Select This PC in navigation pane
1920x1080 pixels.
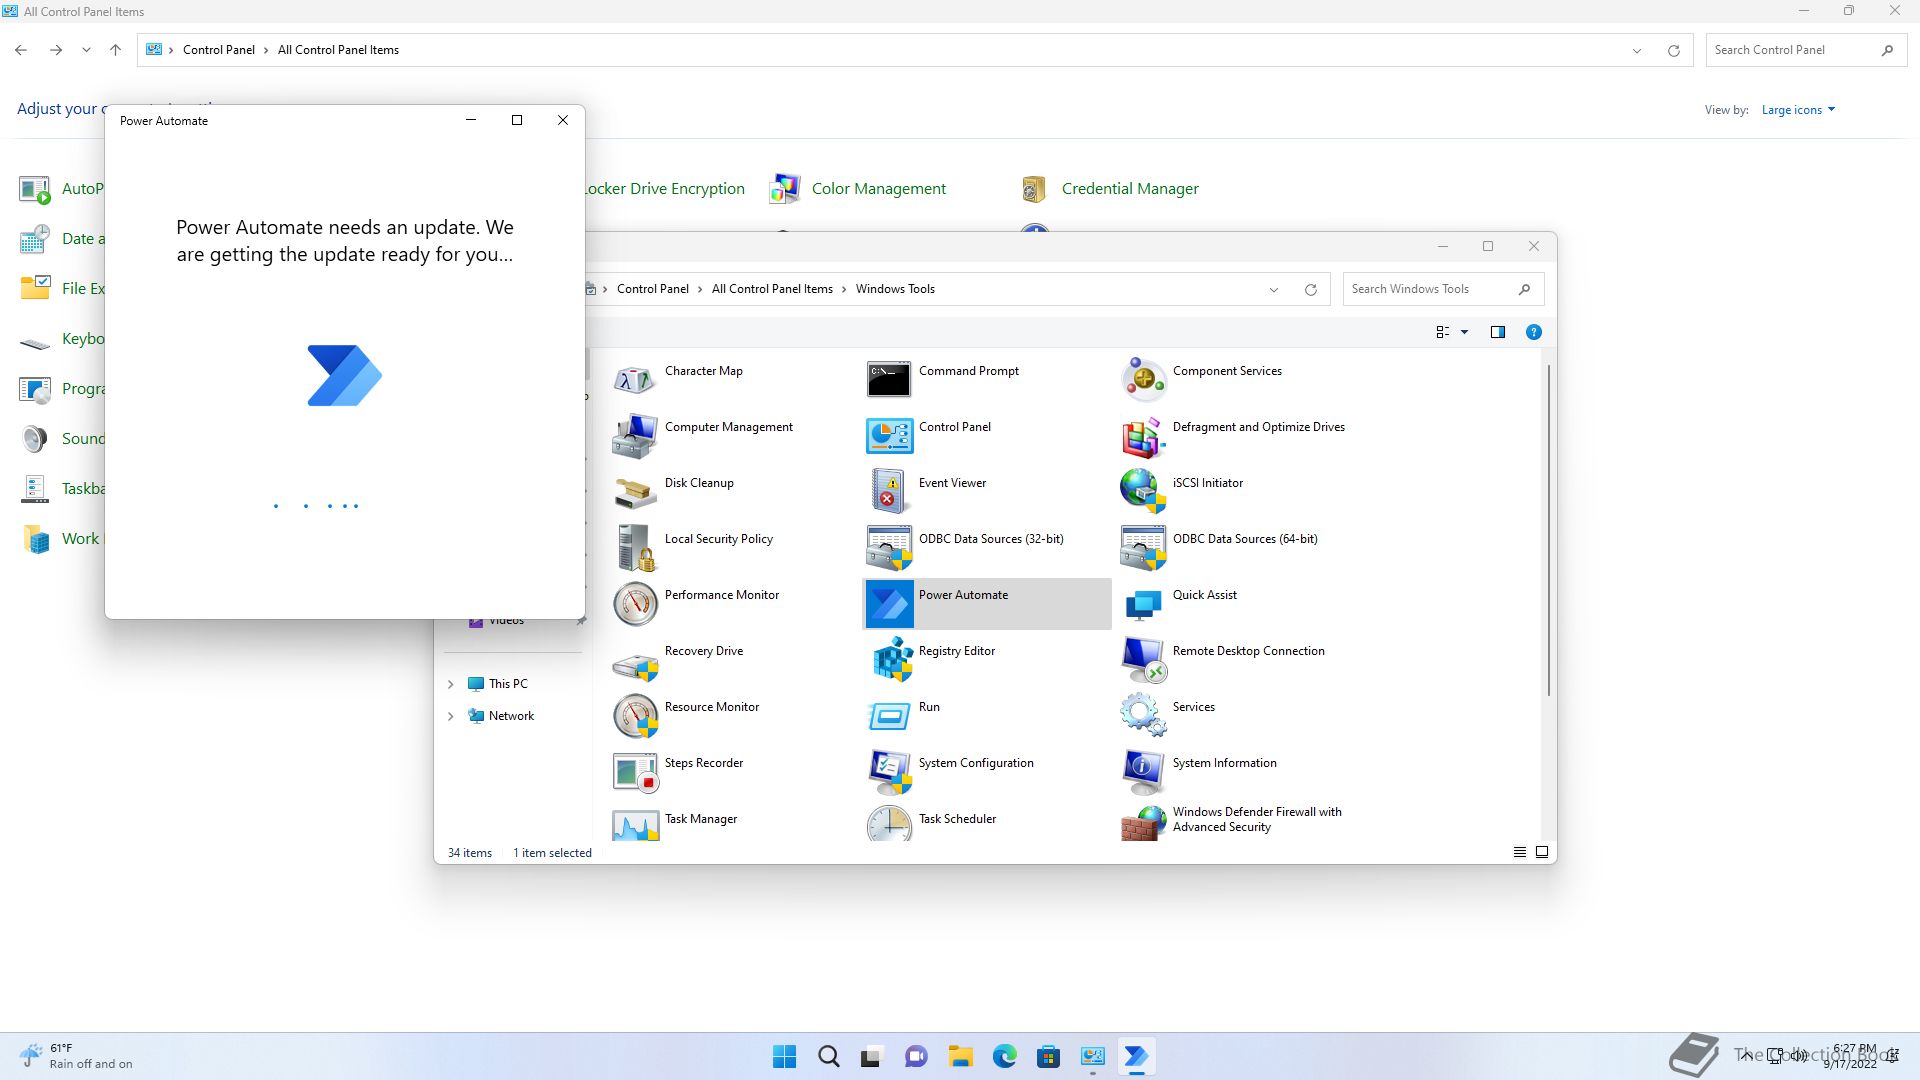point(508,684)
